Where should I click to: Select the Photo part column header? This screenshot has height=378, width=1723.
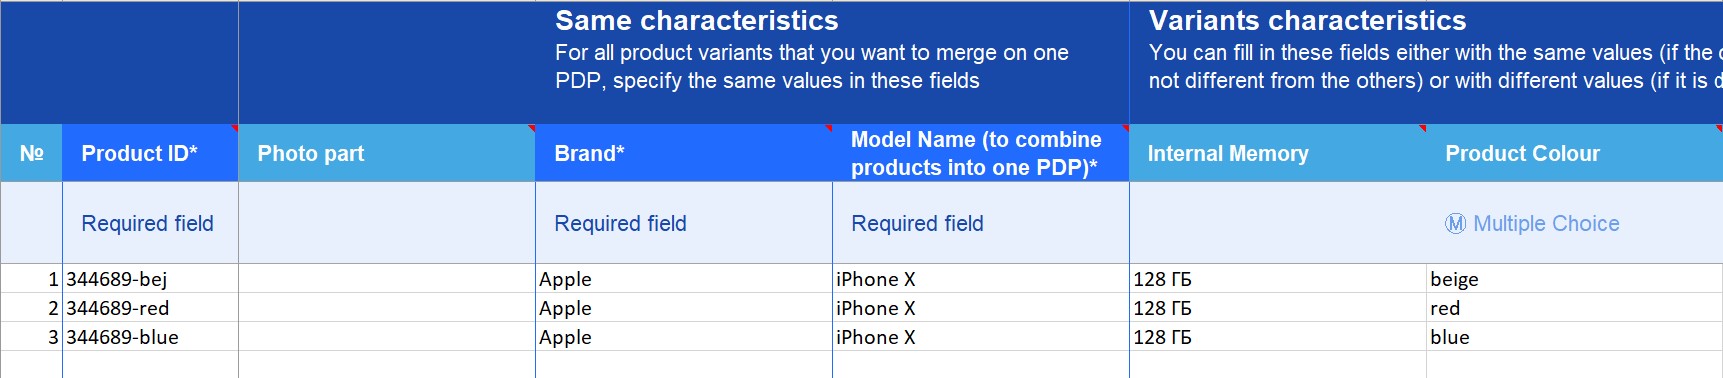(387, 153)
